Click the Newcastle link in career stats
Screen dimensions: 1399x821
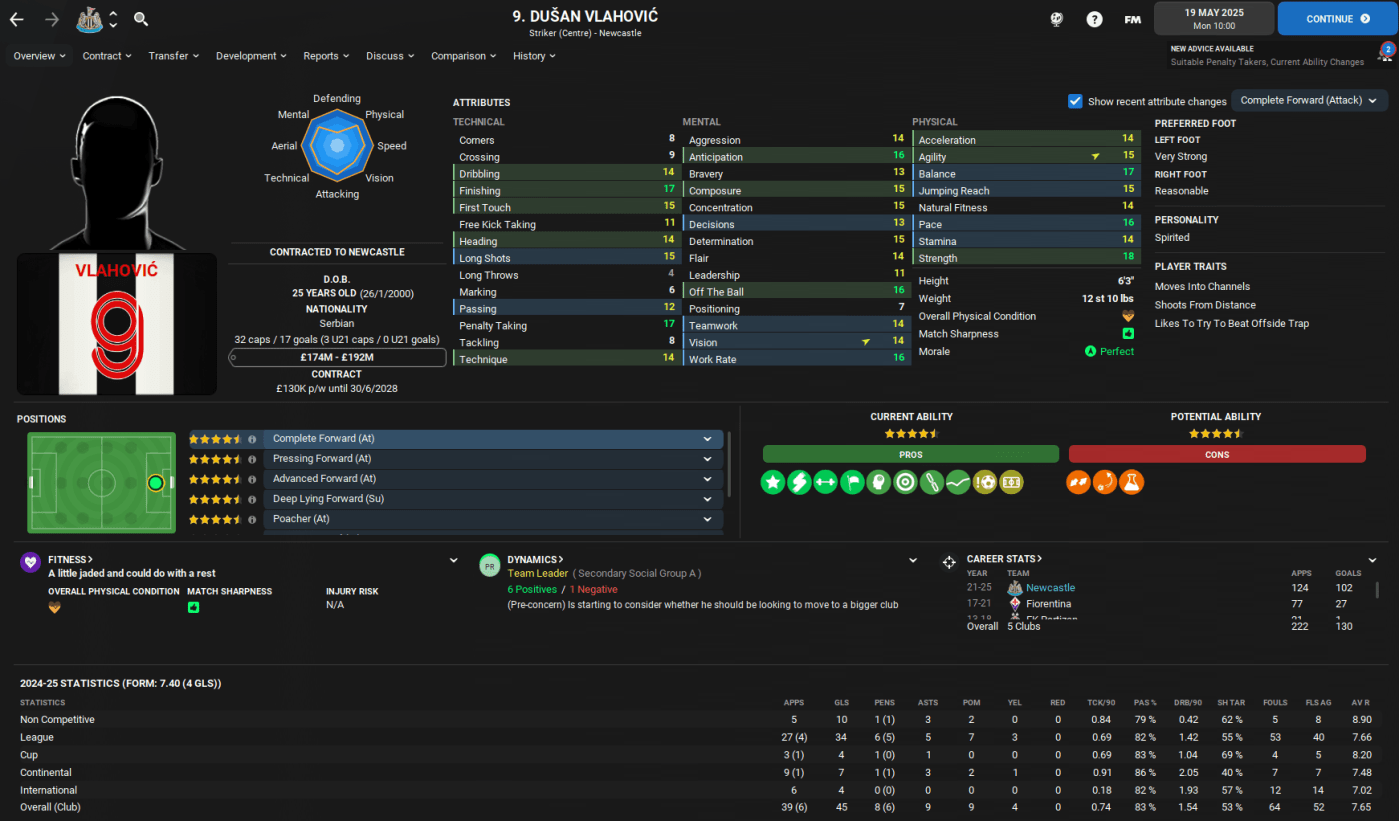point(1050,588)
